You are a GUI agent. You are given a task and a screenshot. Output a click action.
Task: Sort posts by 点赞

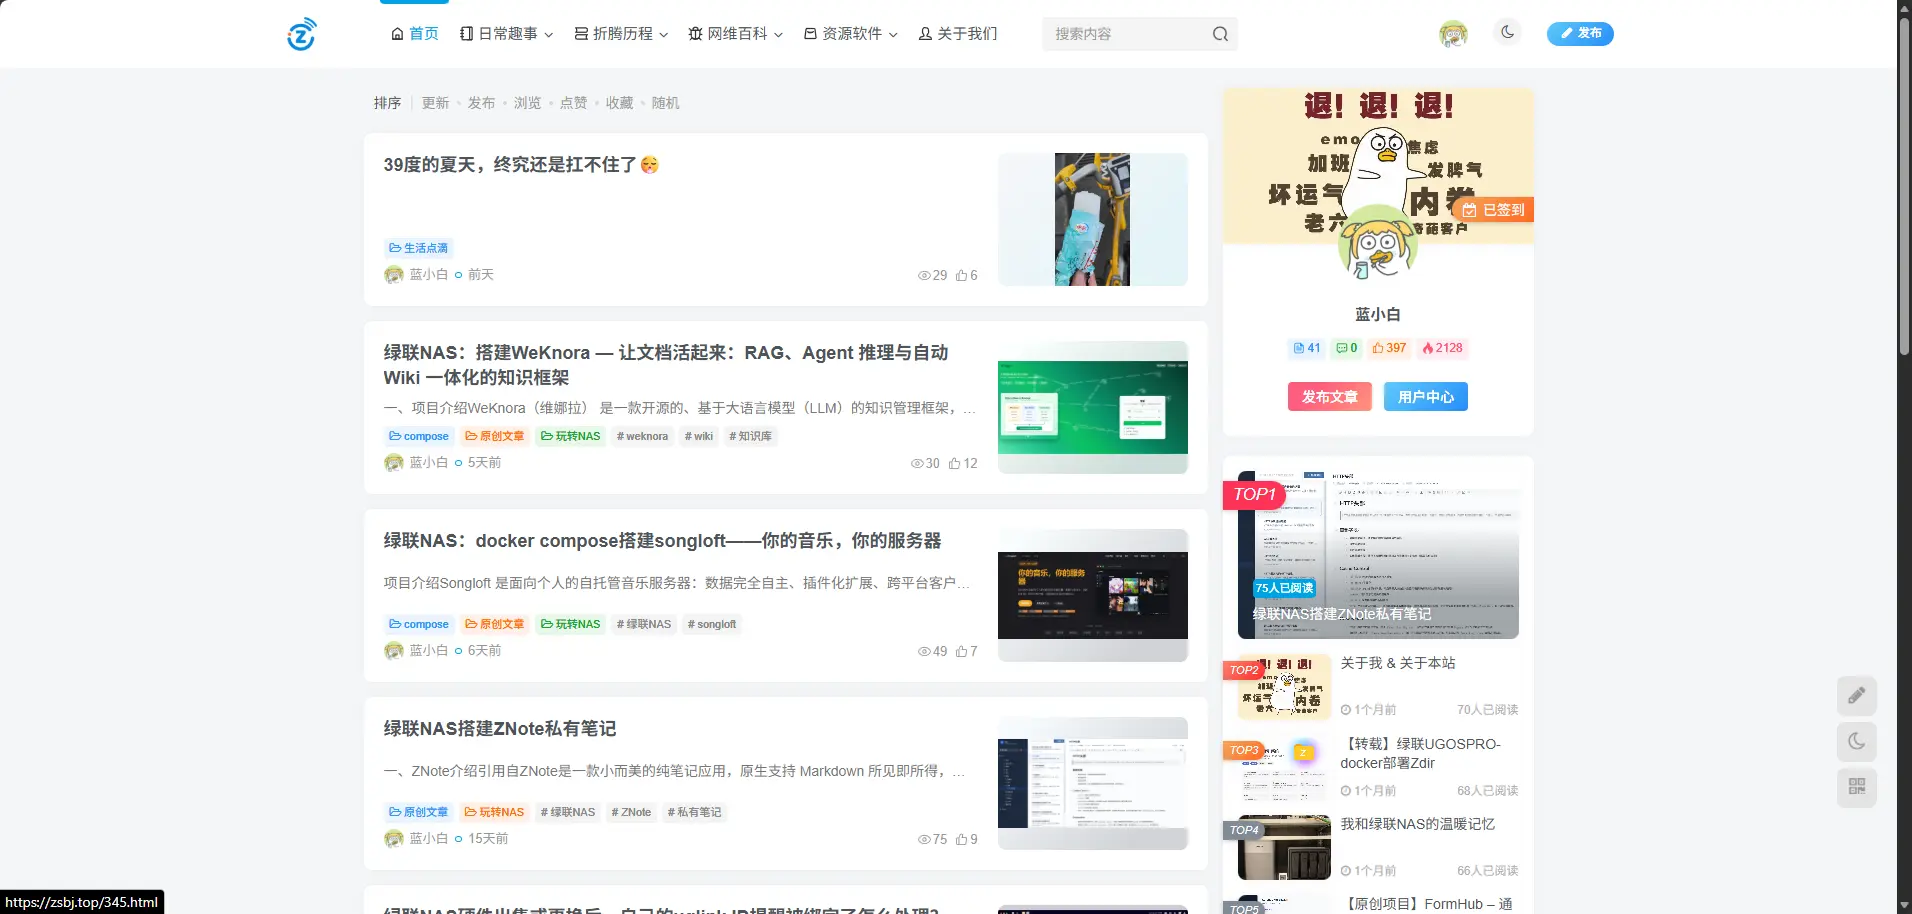573,103
